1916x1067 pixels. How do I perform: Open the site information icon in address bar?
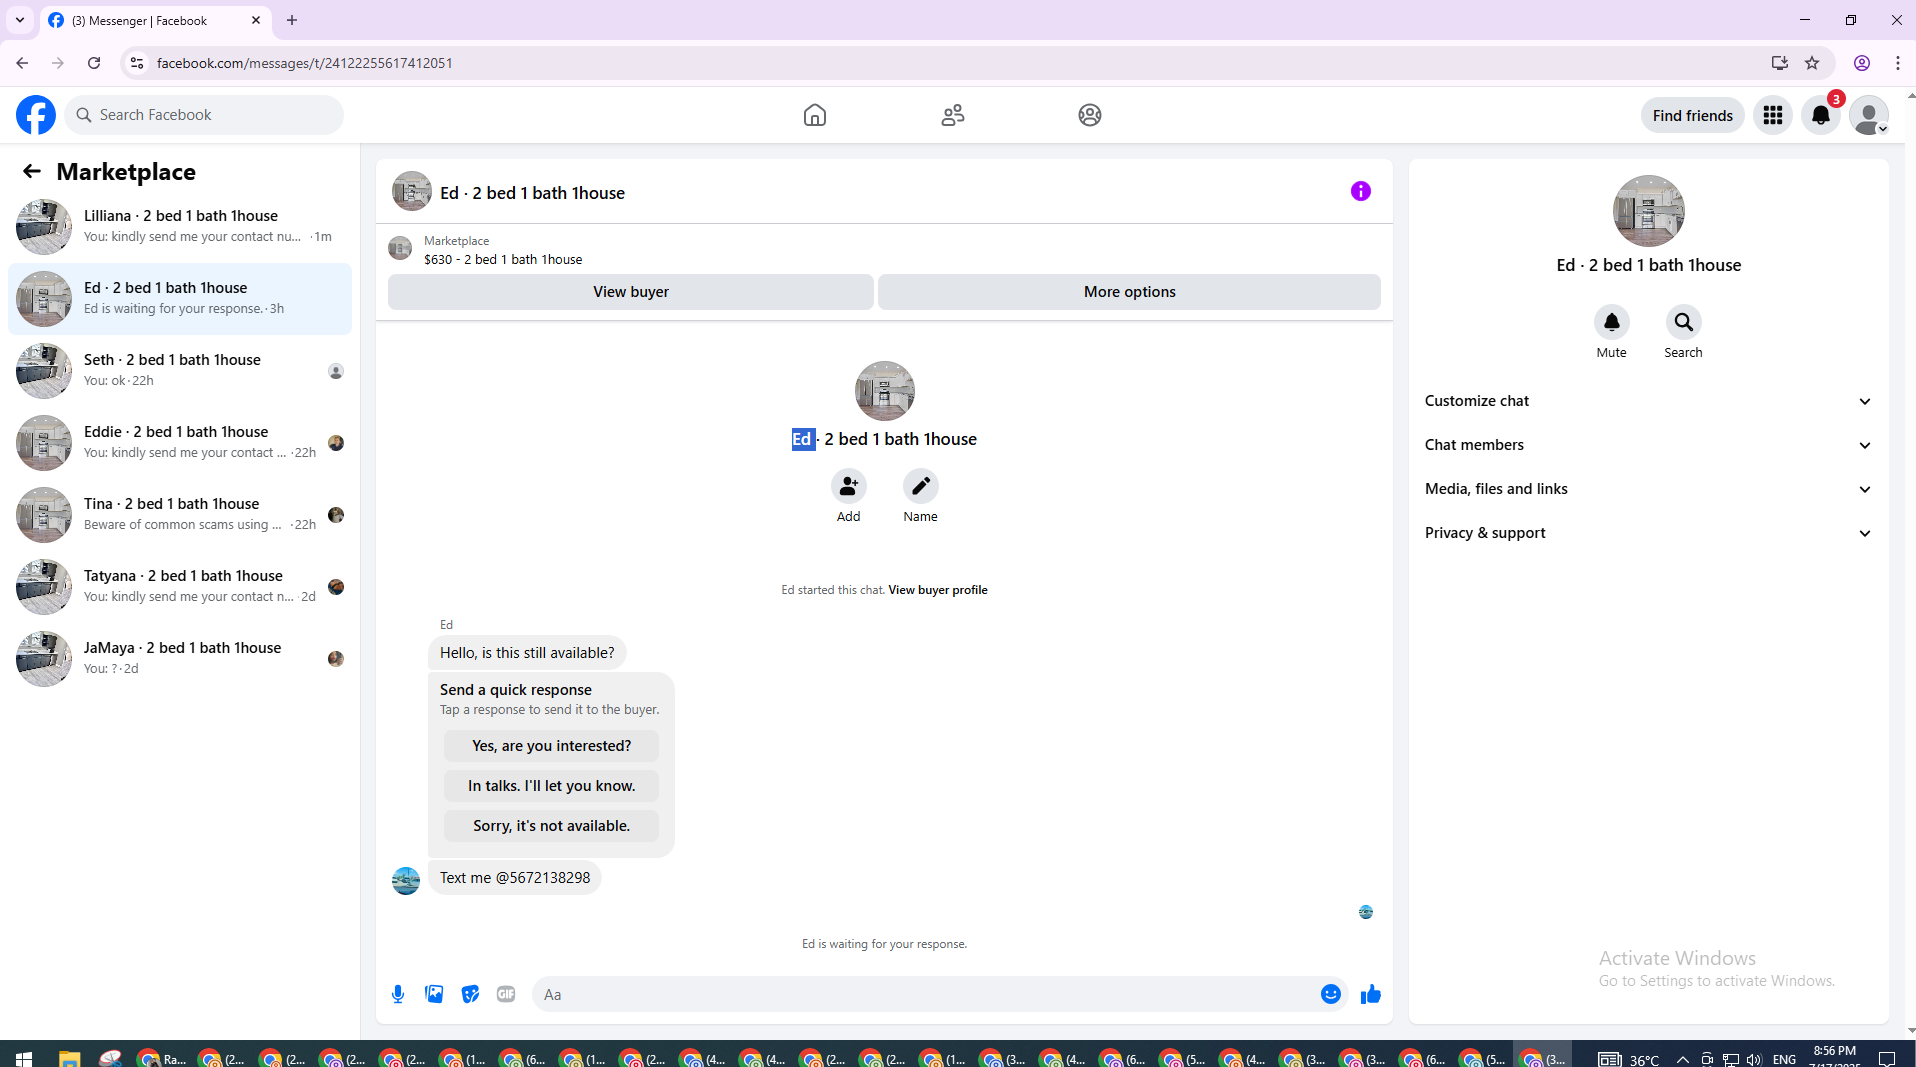[137, 63]
